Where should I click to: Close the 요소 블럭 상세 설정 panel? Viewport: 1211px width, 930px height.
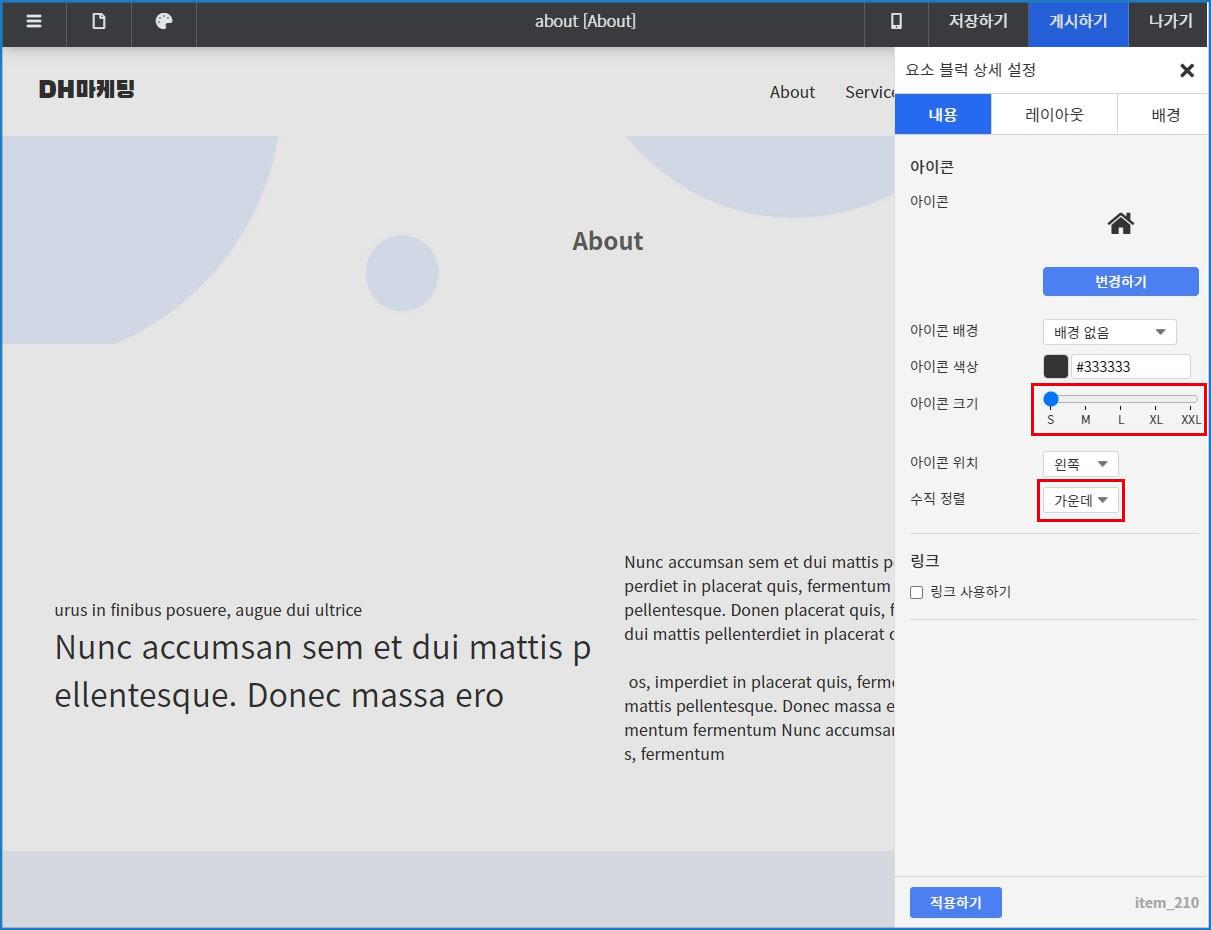click(1187, 70)
